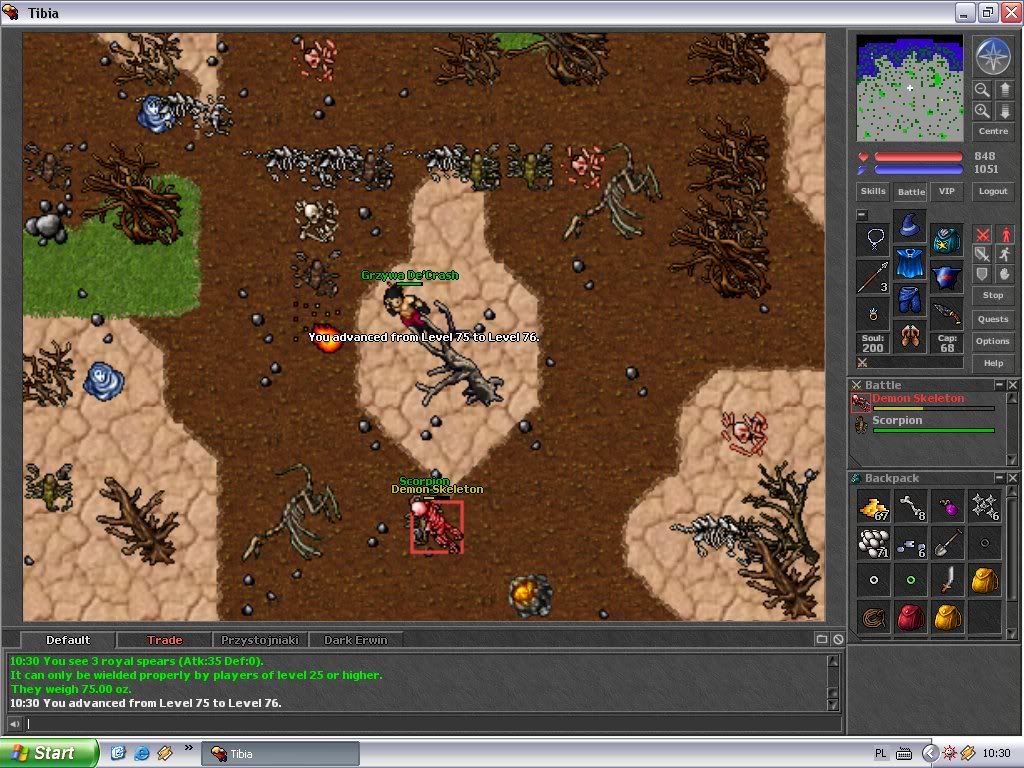Click the white pearls stack in Backpack
The width and height of the screenshot is (1024, 768).
coord(874,543)
